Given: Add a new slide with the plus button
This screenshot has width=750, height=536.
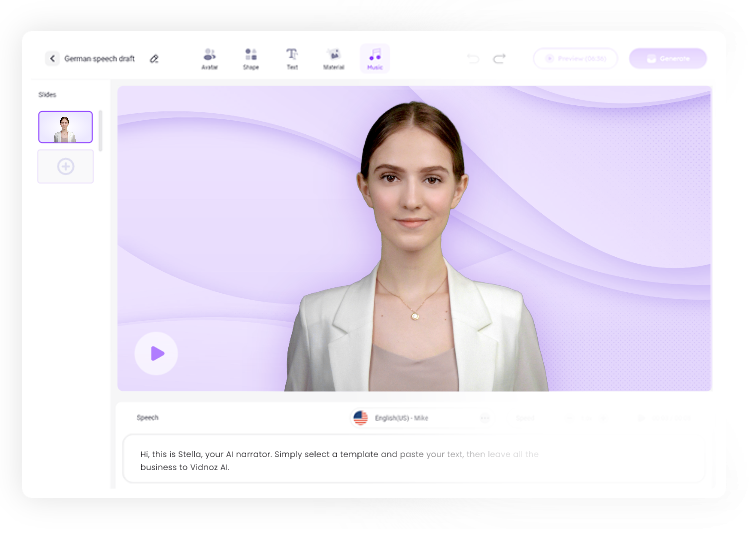Looking at the screenshot, I should point(66,167).
